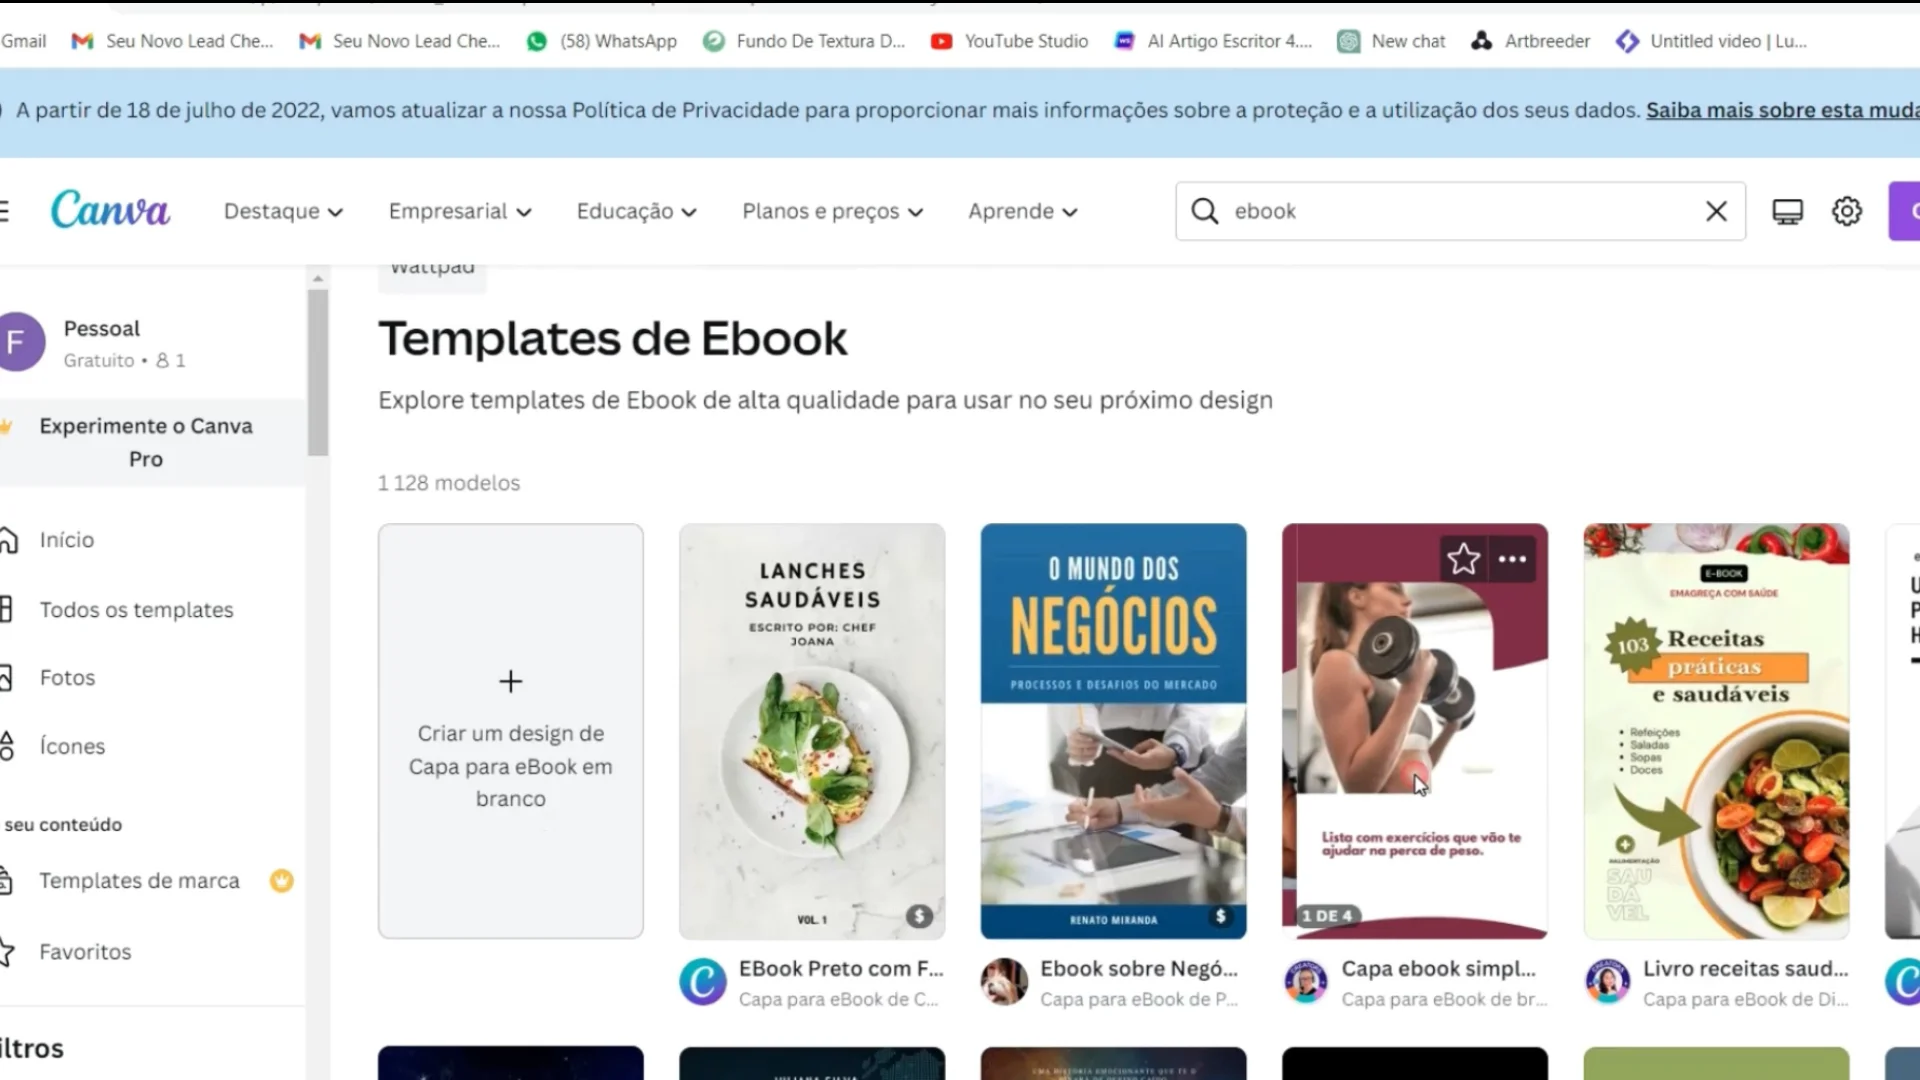Image resolution: width=1920 pixels, height=1080 pixels.
Task: Open Saiba mais sobre esta mudança link
Action: 1782,110
